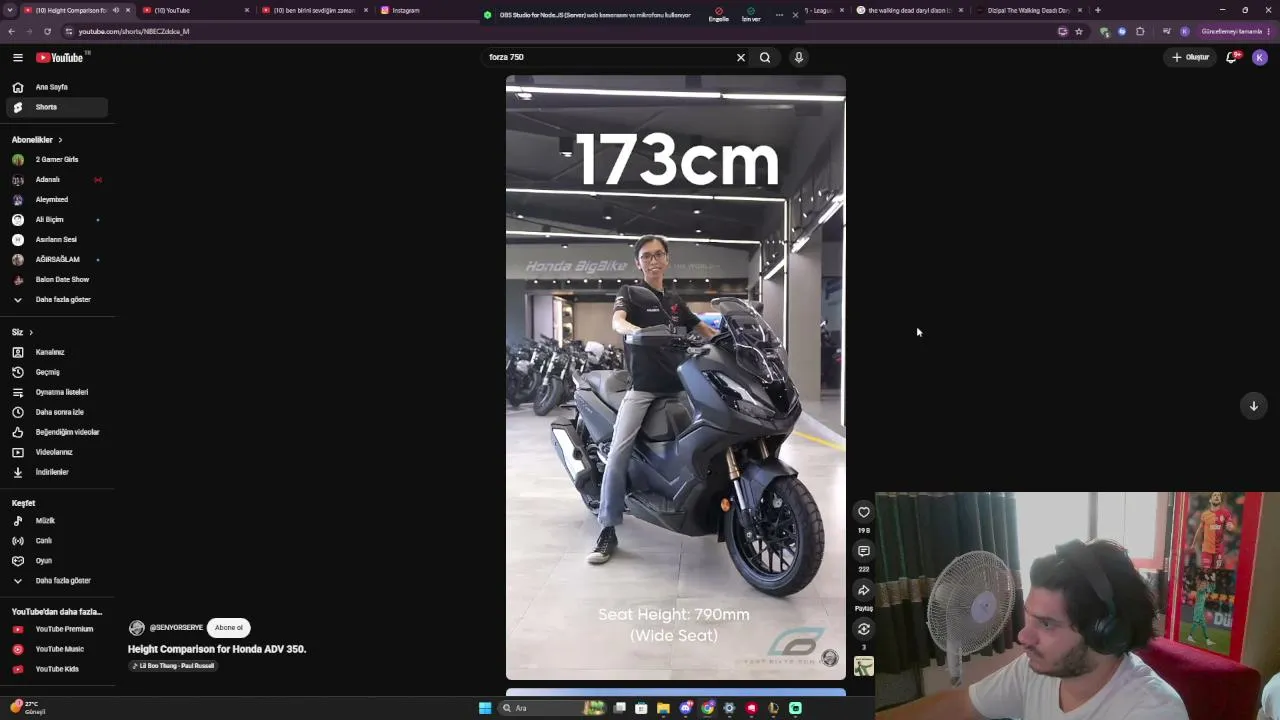The height and width of the screenshot is (720, 1280).
Task: Open the SENYORSERYE channel avatar
Action: 137,628
